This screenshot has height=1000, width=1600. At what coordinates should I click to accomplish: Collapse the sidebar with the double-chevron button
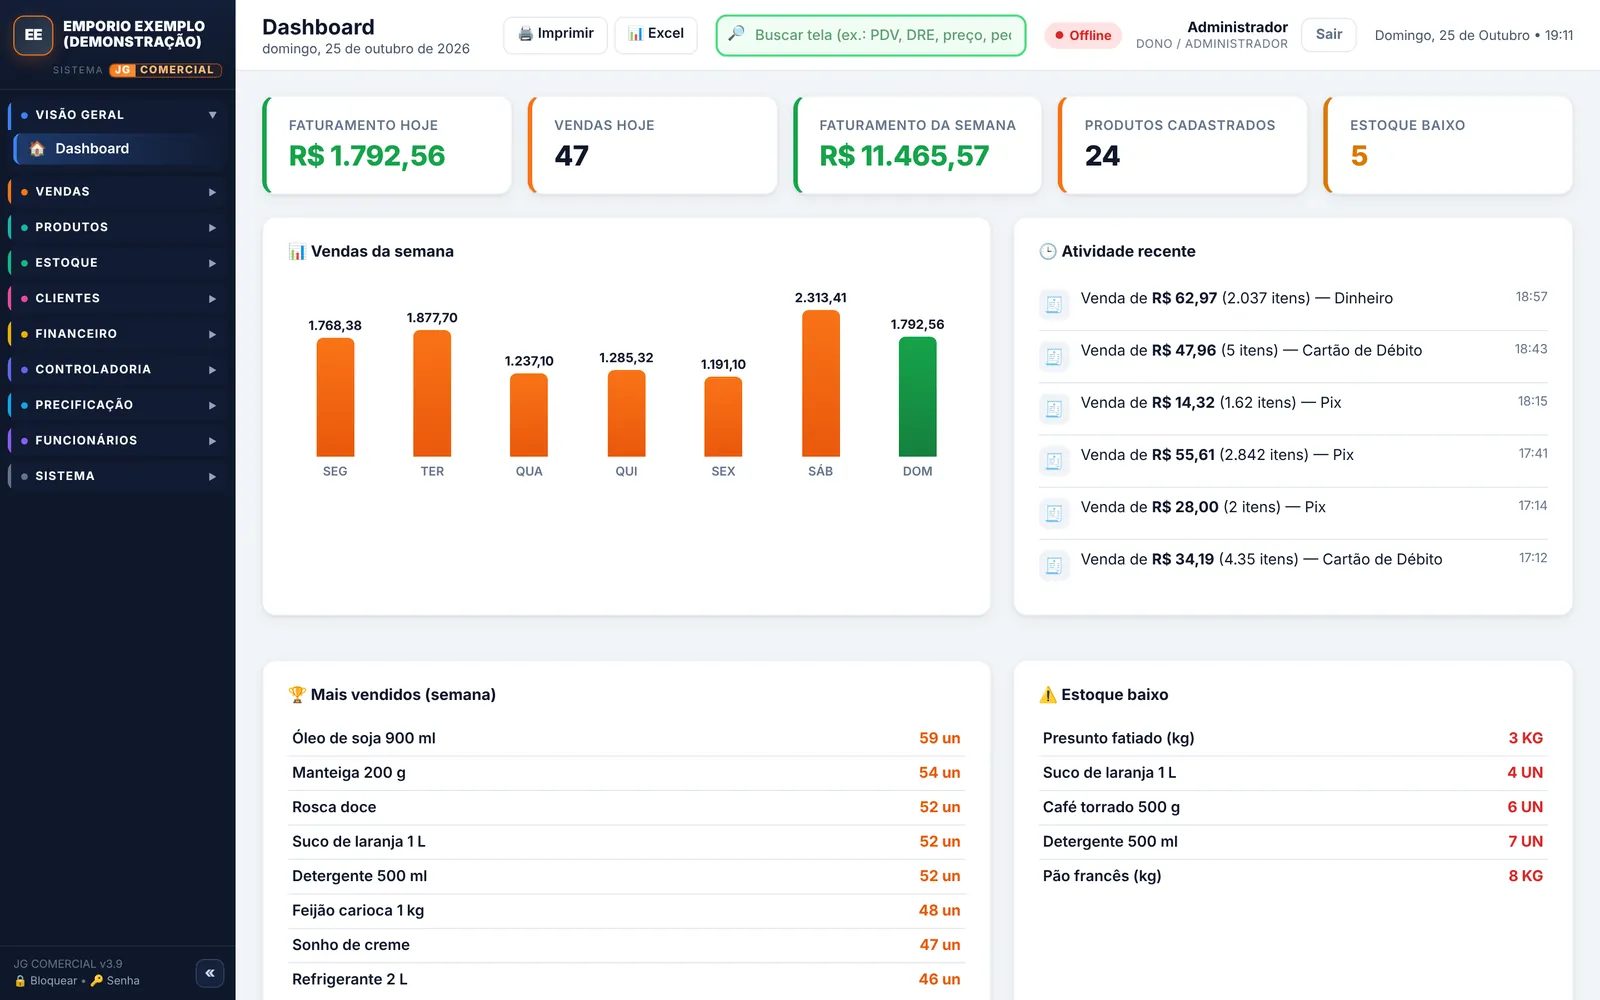coord(210,973)
